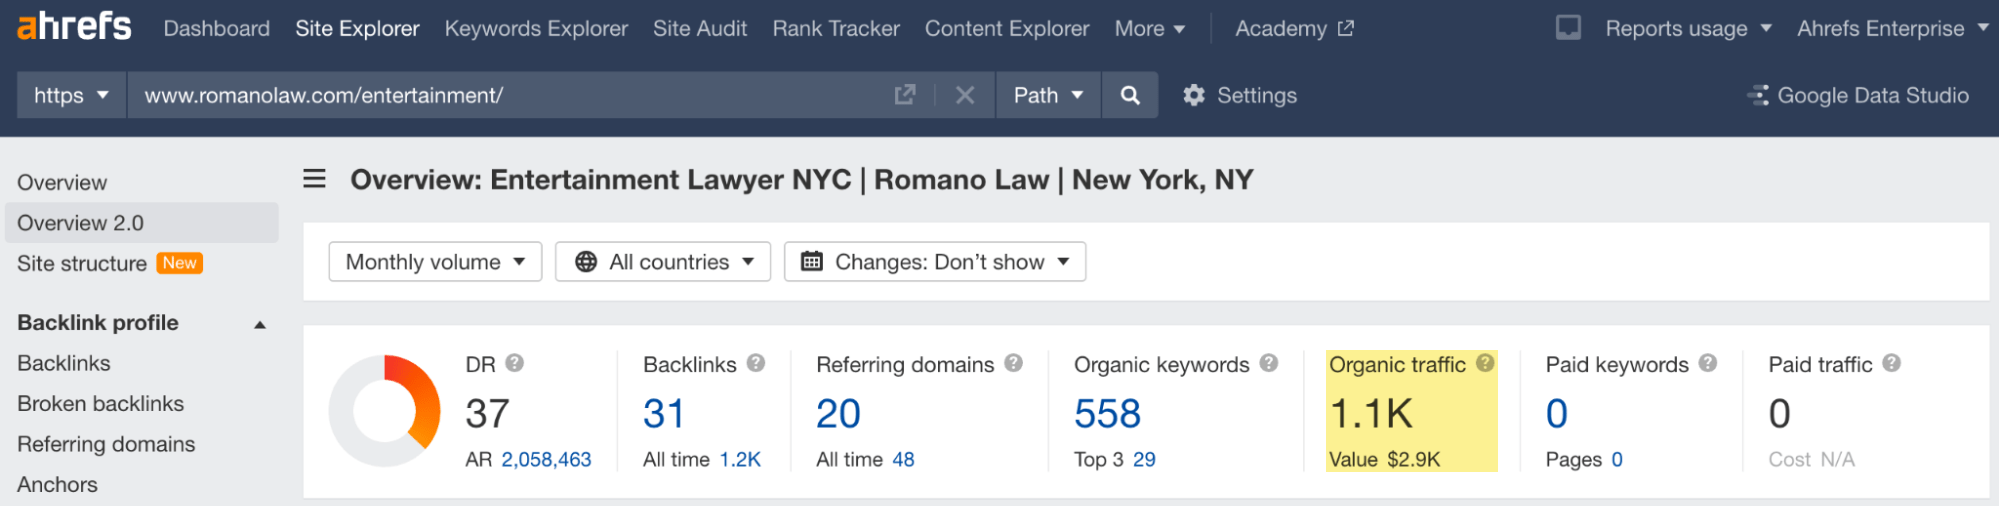Click the Ahrefs logo
This screenshot has height=506, width=1999.
tap(74, 27)
